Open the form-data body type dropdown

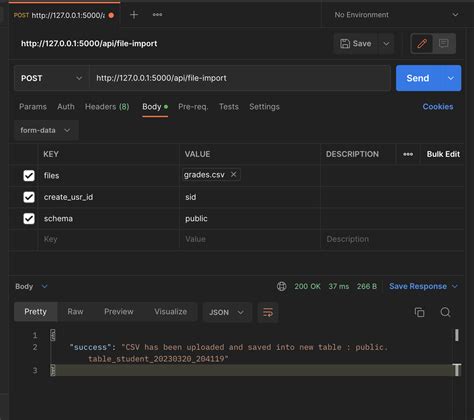46,130
